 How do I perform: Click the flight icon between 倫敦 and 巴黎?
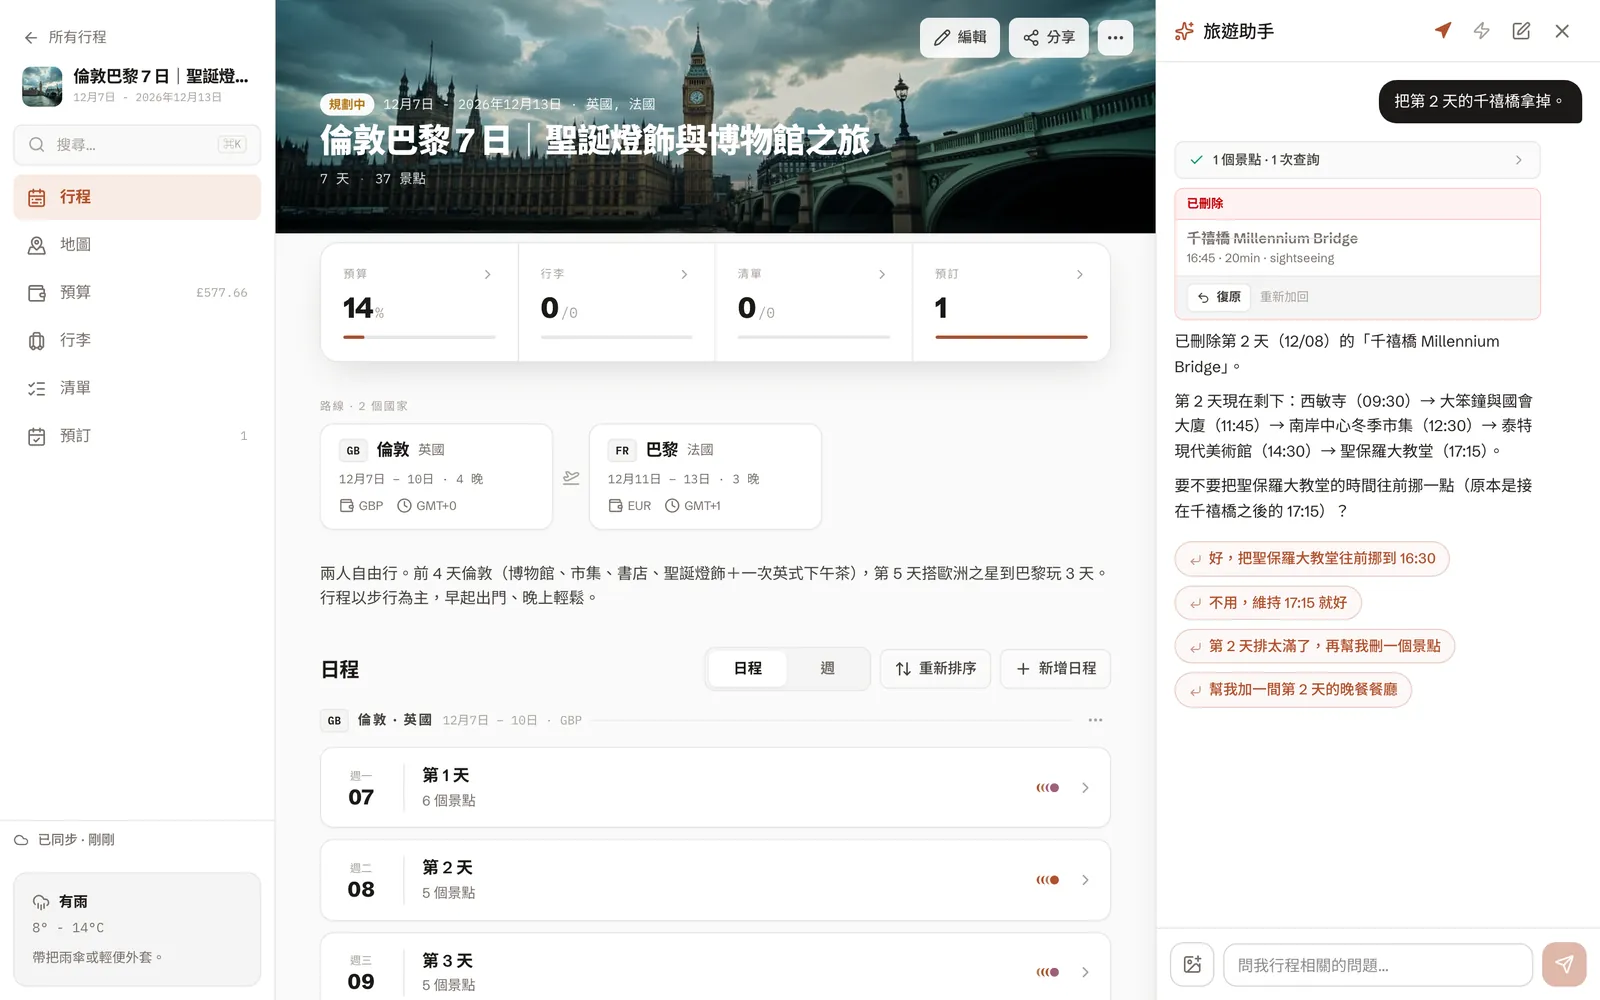tap(571, 477)
